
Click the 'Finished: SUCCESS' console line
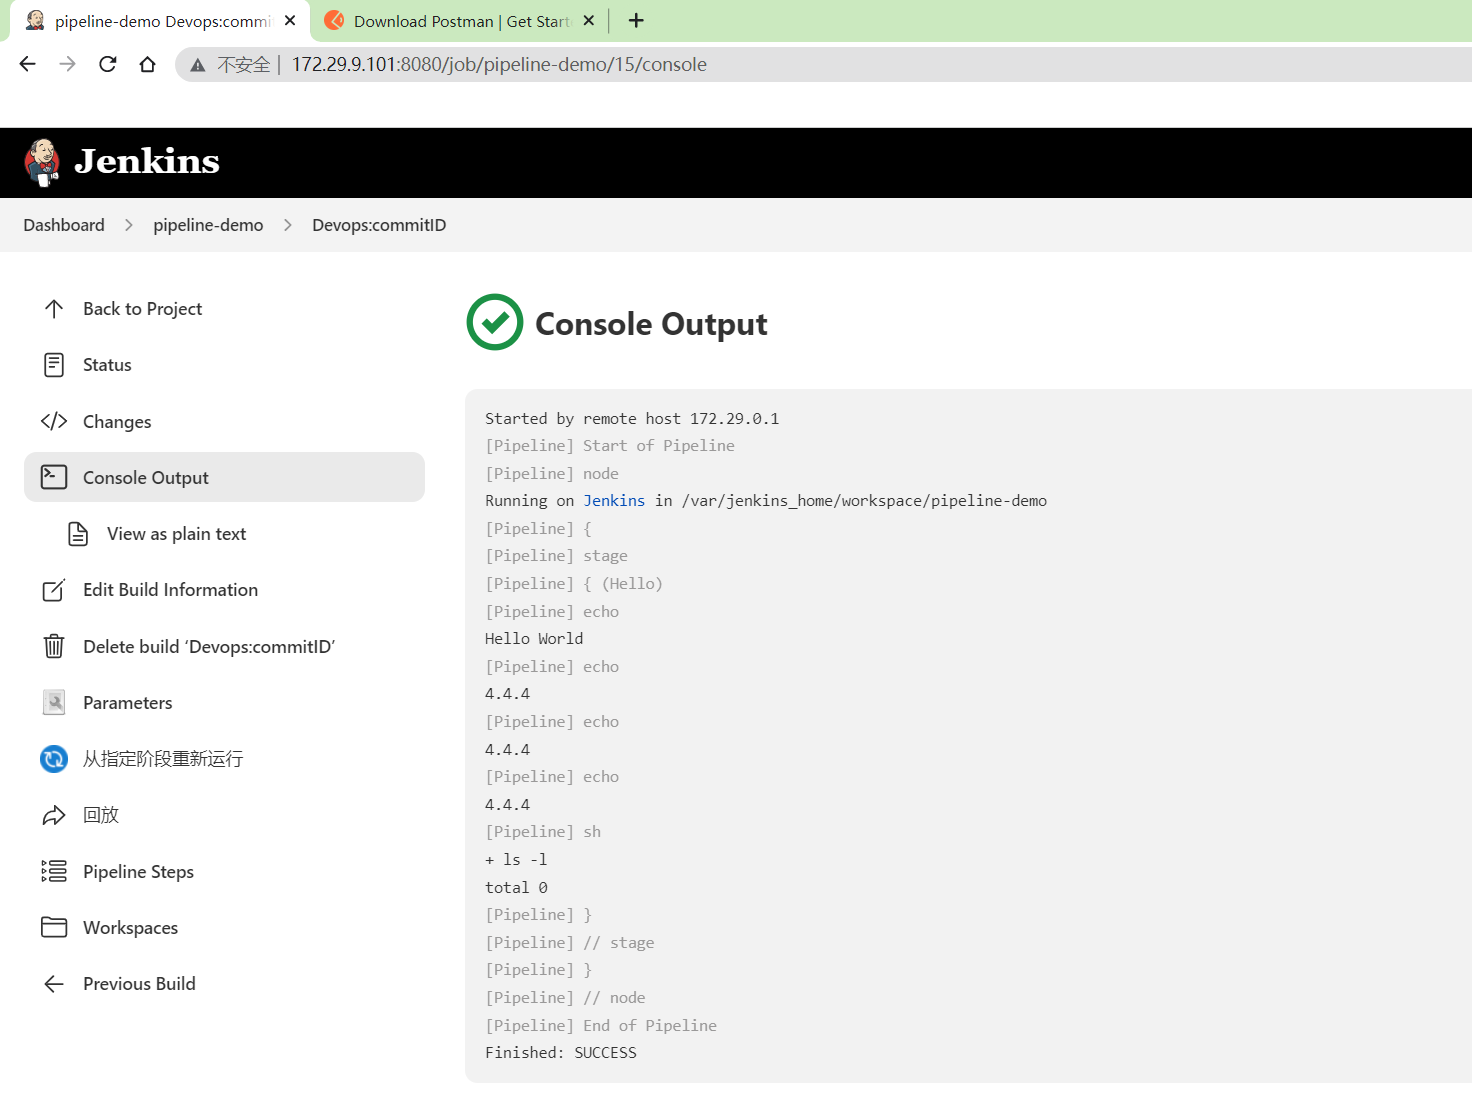[561, 1052]
